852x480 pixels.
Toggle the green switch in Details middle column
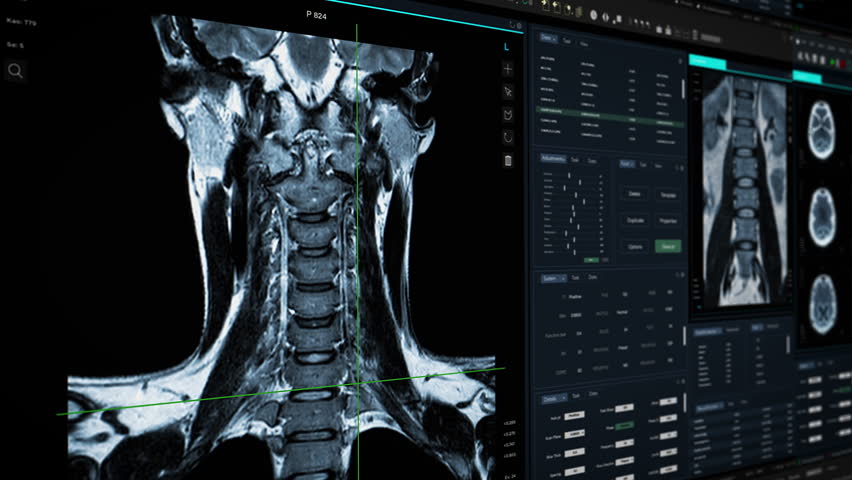[x=624, y=426]
